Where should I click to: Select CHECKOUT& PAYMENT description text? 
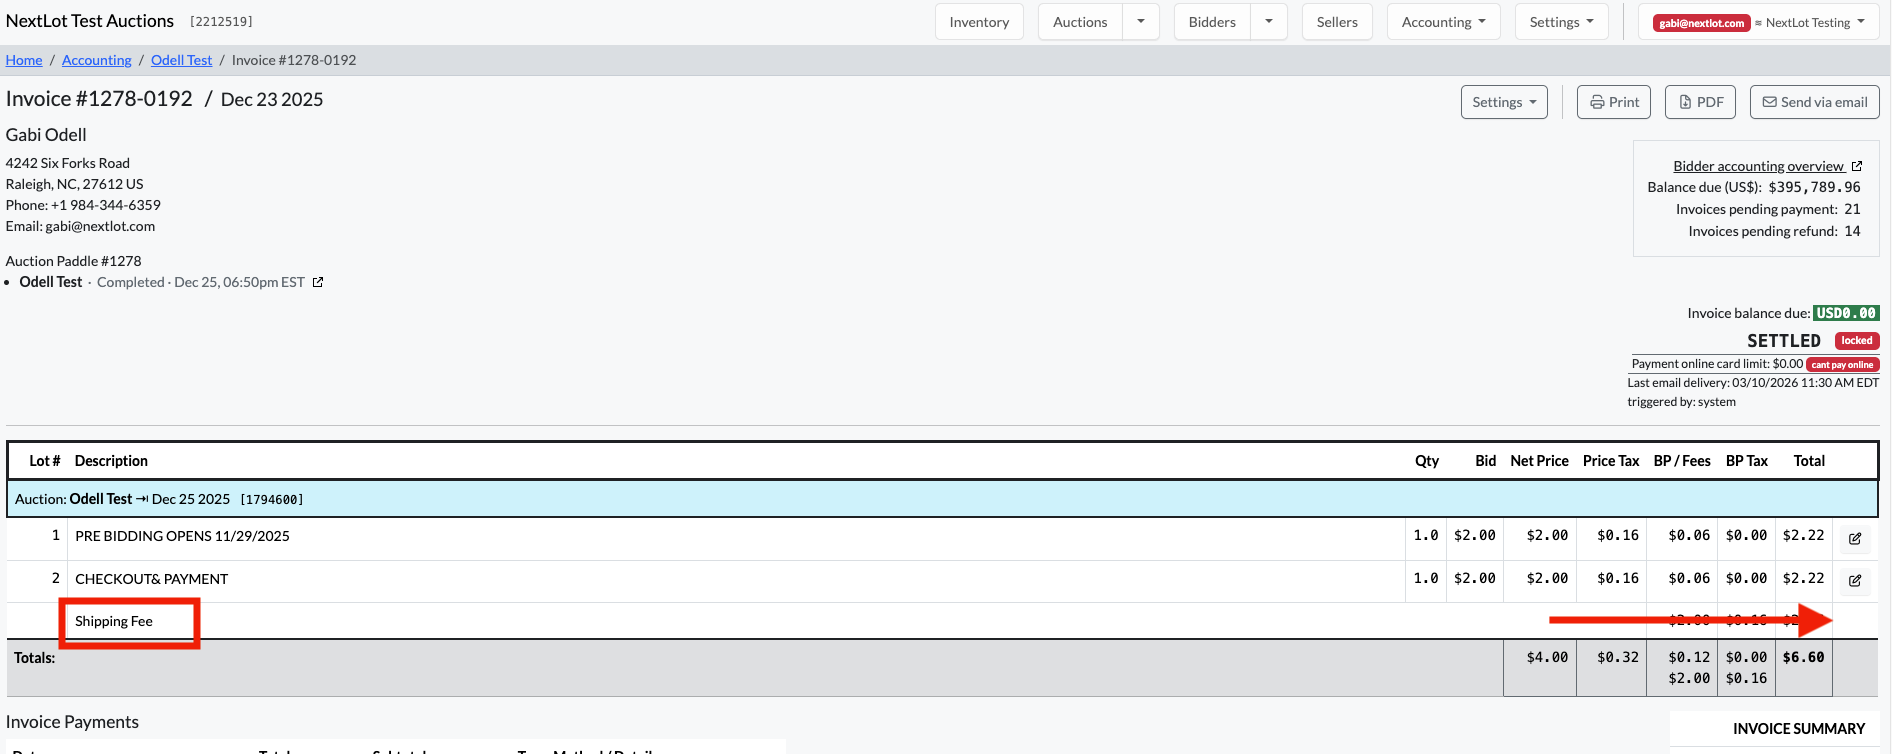coord(151,579)
